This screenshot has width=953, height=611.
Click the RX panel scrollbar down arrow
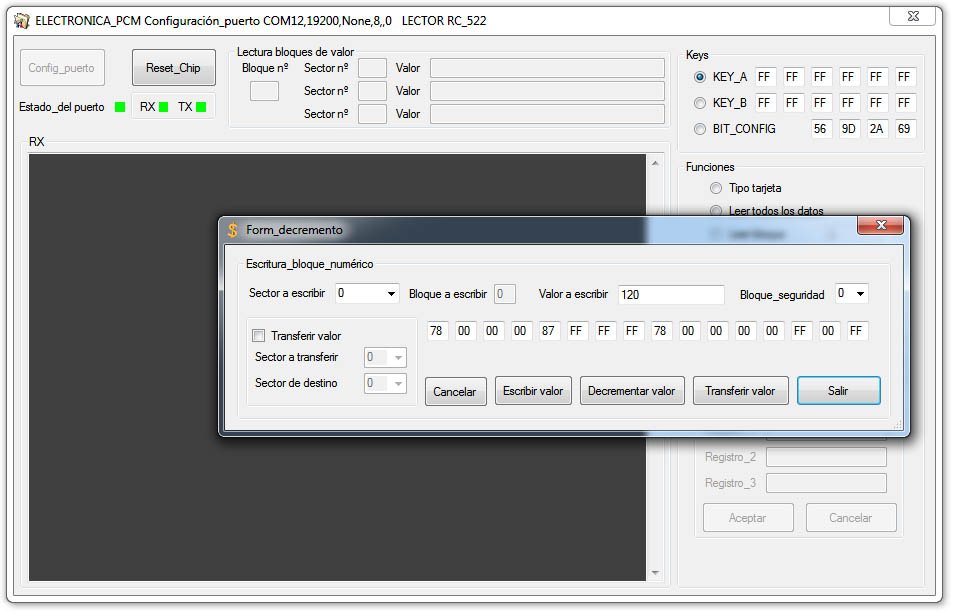[x=655, y=573]
